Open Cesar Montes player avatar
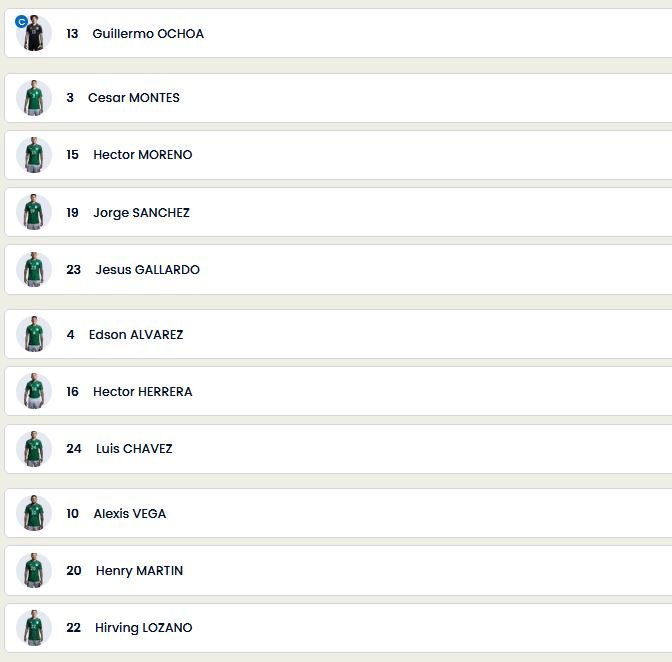The image size is (672, 662). [x=34, y=98]
